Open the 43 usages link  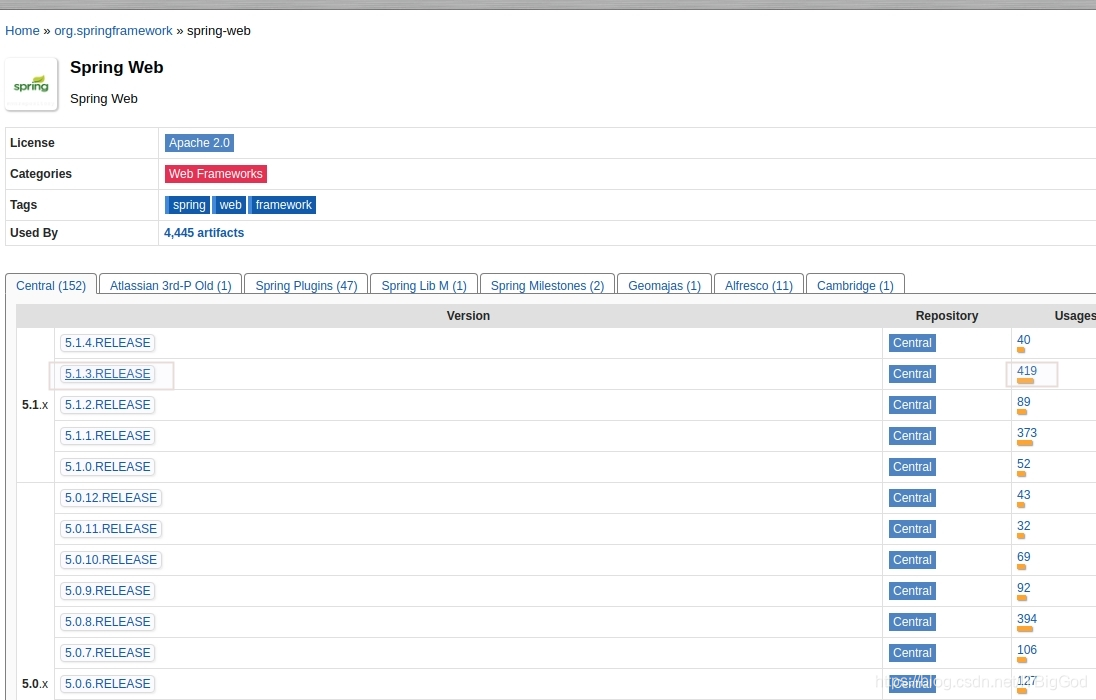click(1023, 495)
